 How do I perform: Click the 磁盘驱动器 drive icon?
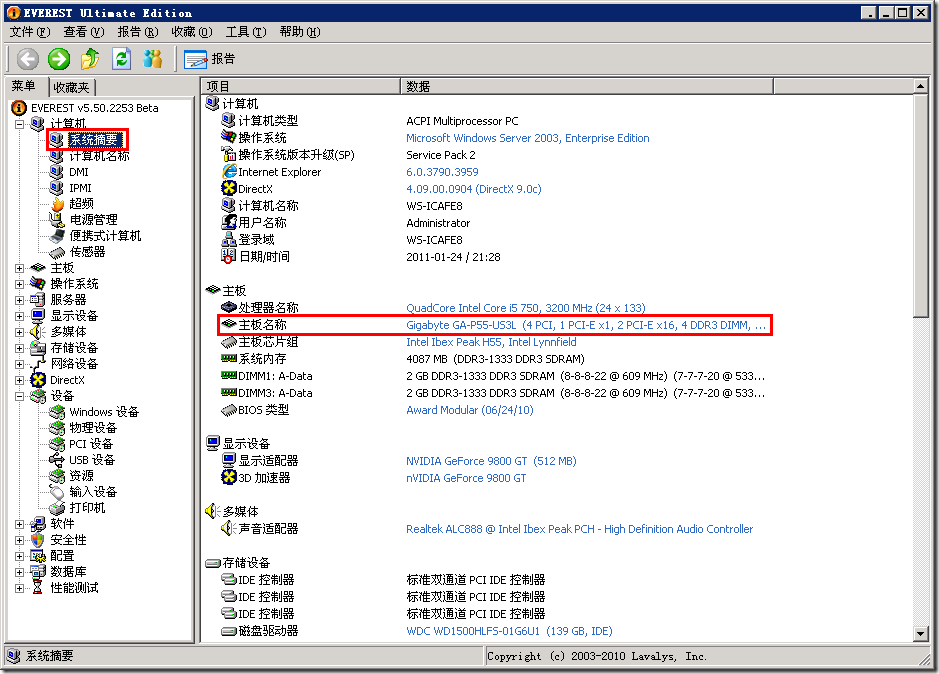(x=229, y=631)
